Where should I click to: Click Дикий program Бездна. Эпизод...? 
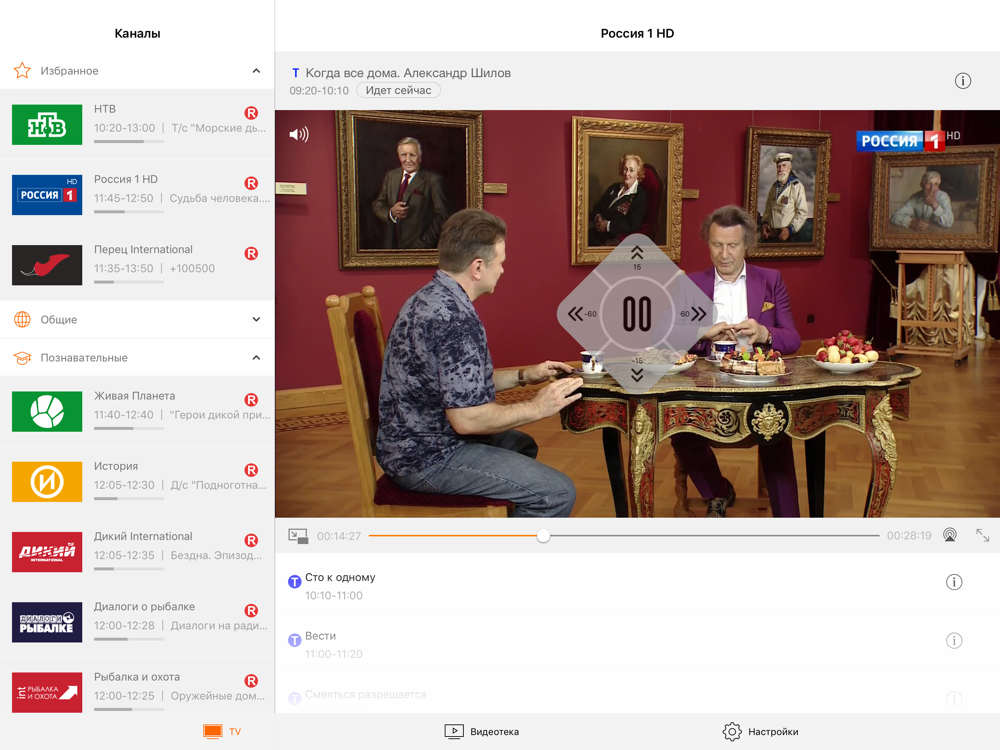[x=216, y=555]
